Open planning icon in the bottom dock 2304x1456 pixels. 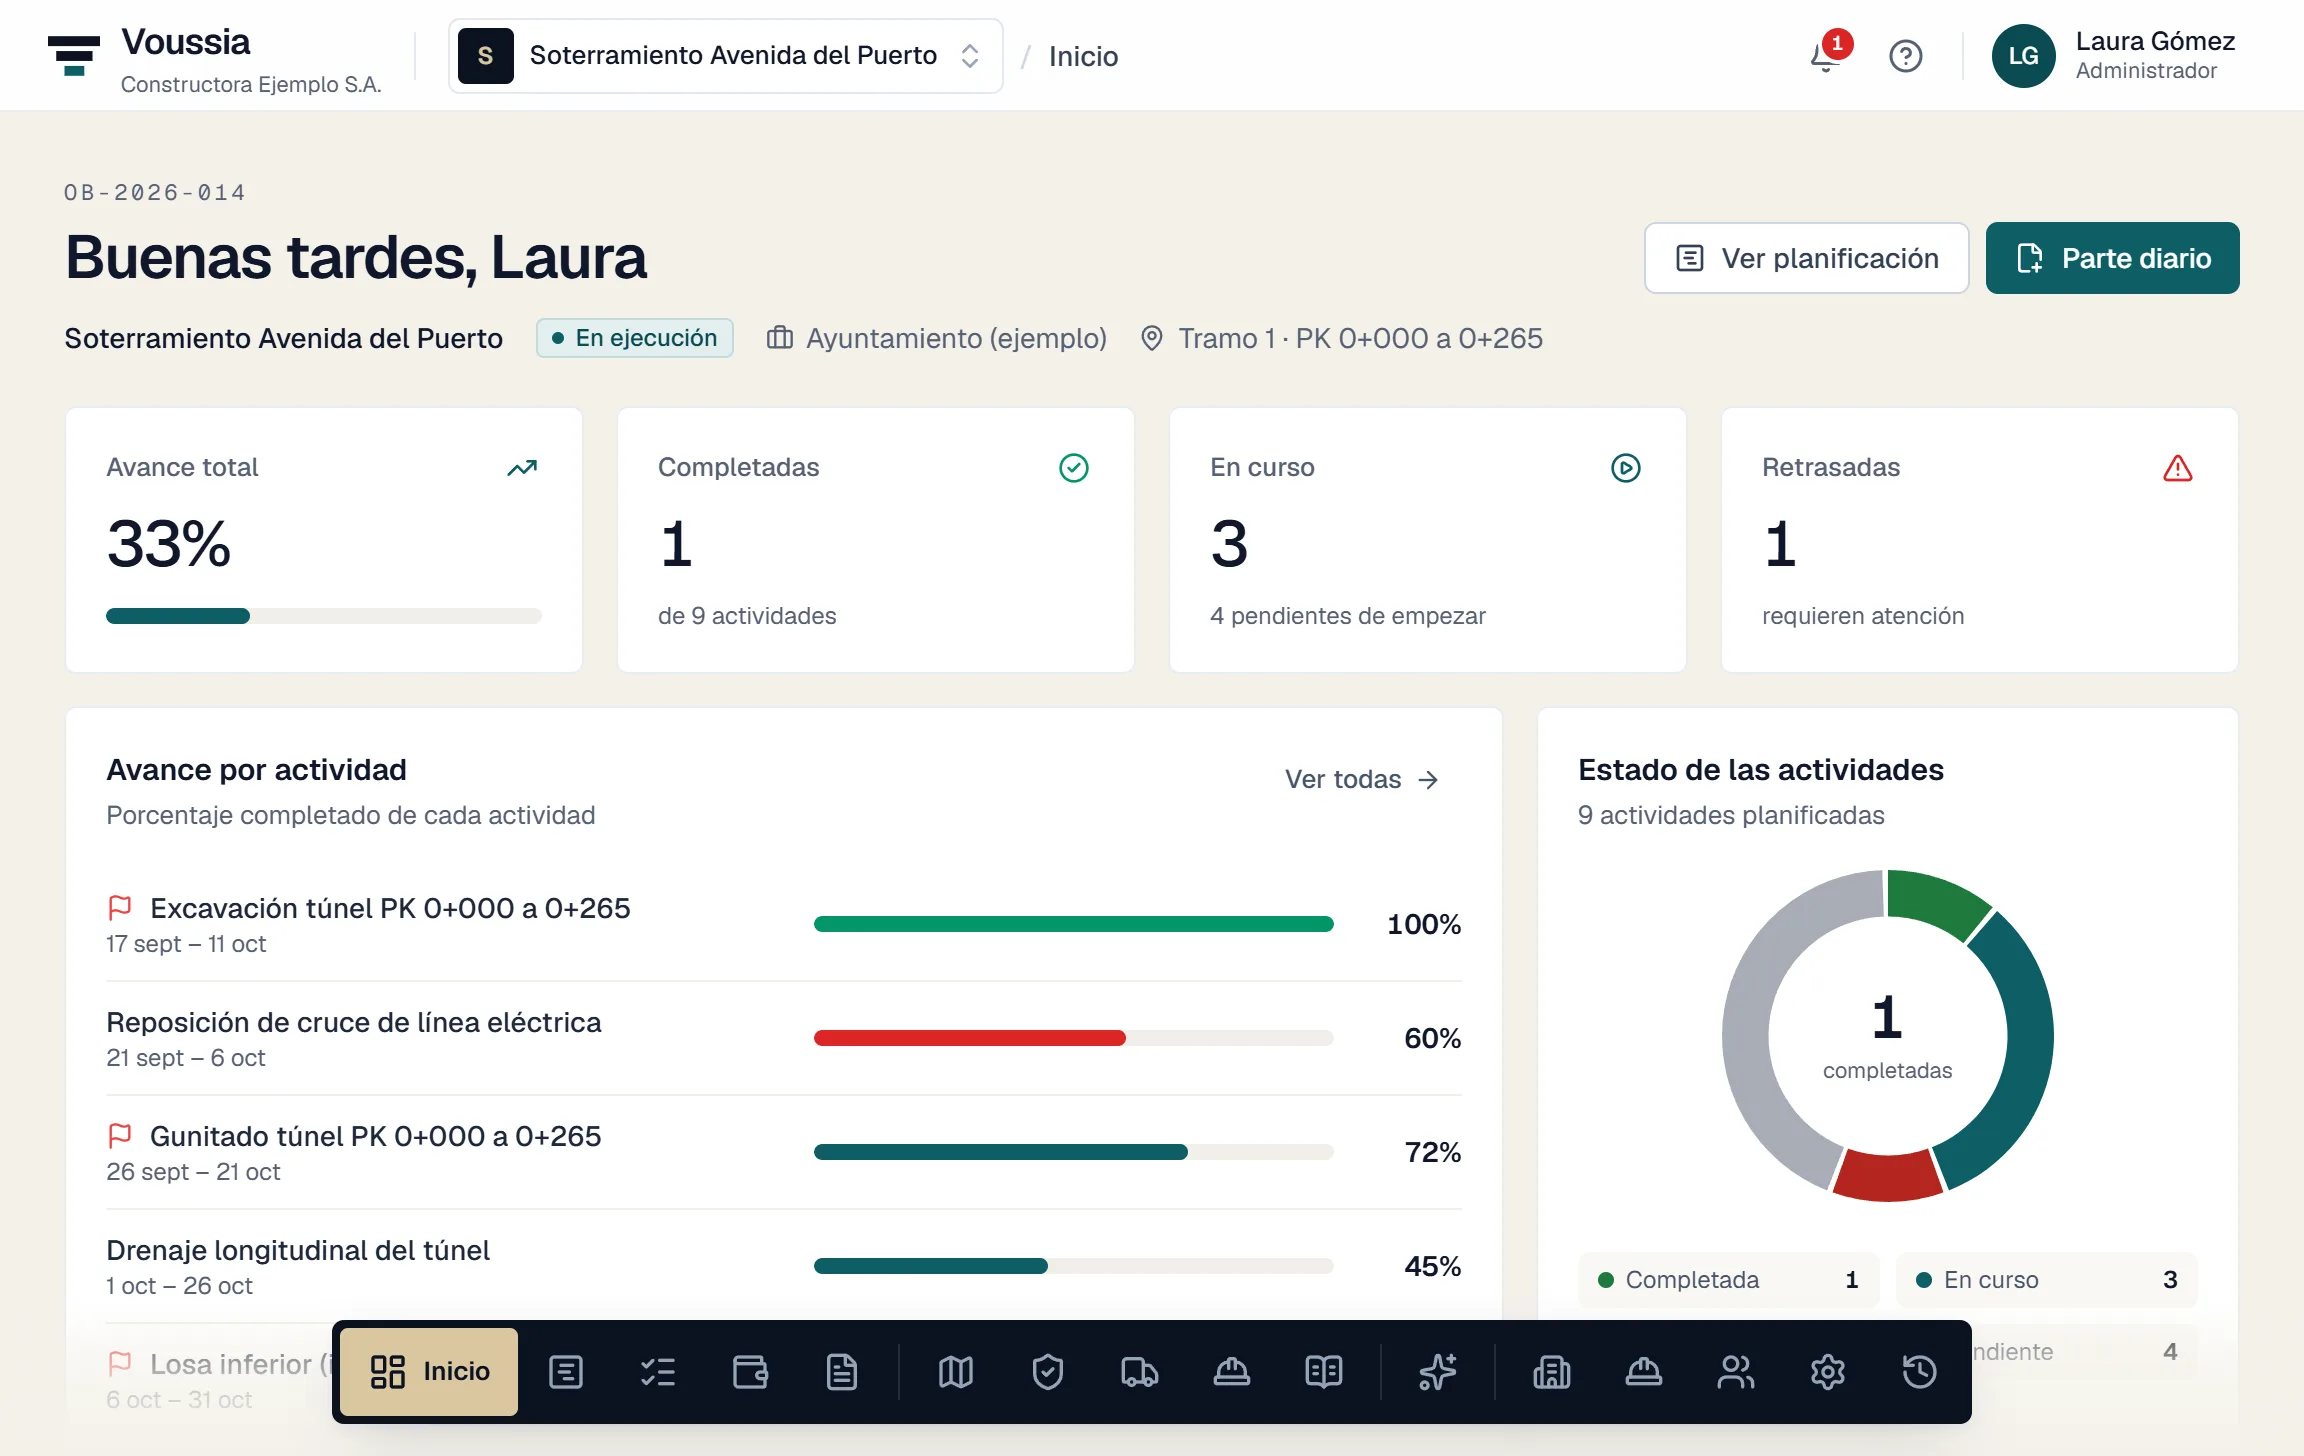point(566,1372)
